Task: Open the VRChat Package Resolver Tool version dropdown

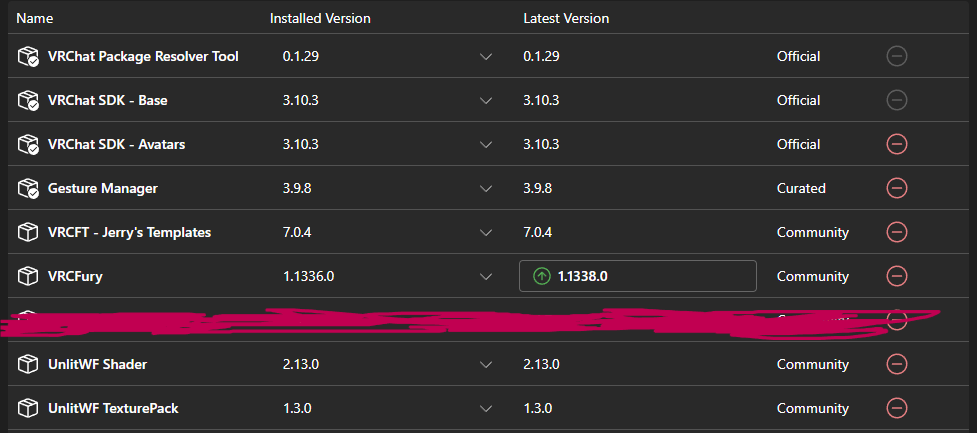Action: pos(486,57)
